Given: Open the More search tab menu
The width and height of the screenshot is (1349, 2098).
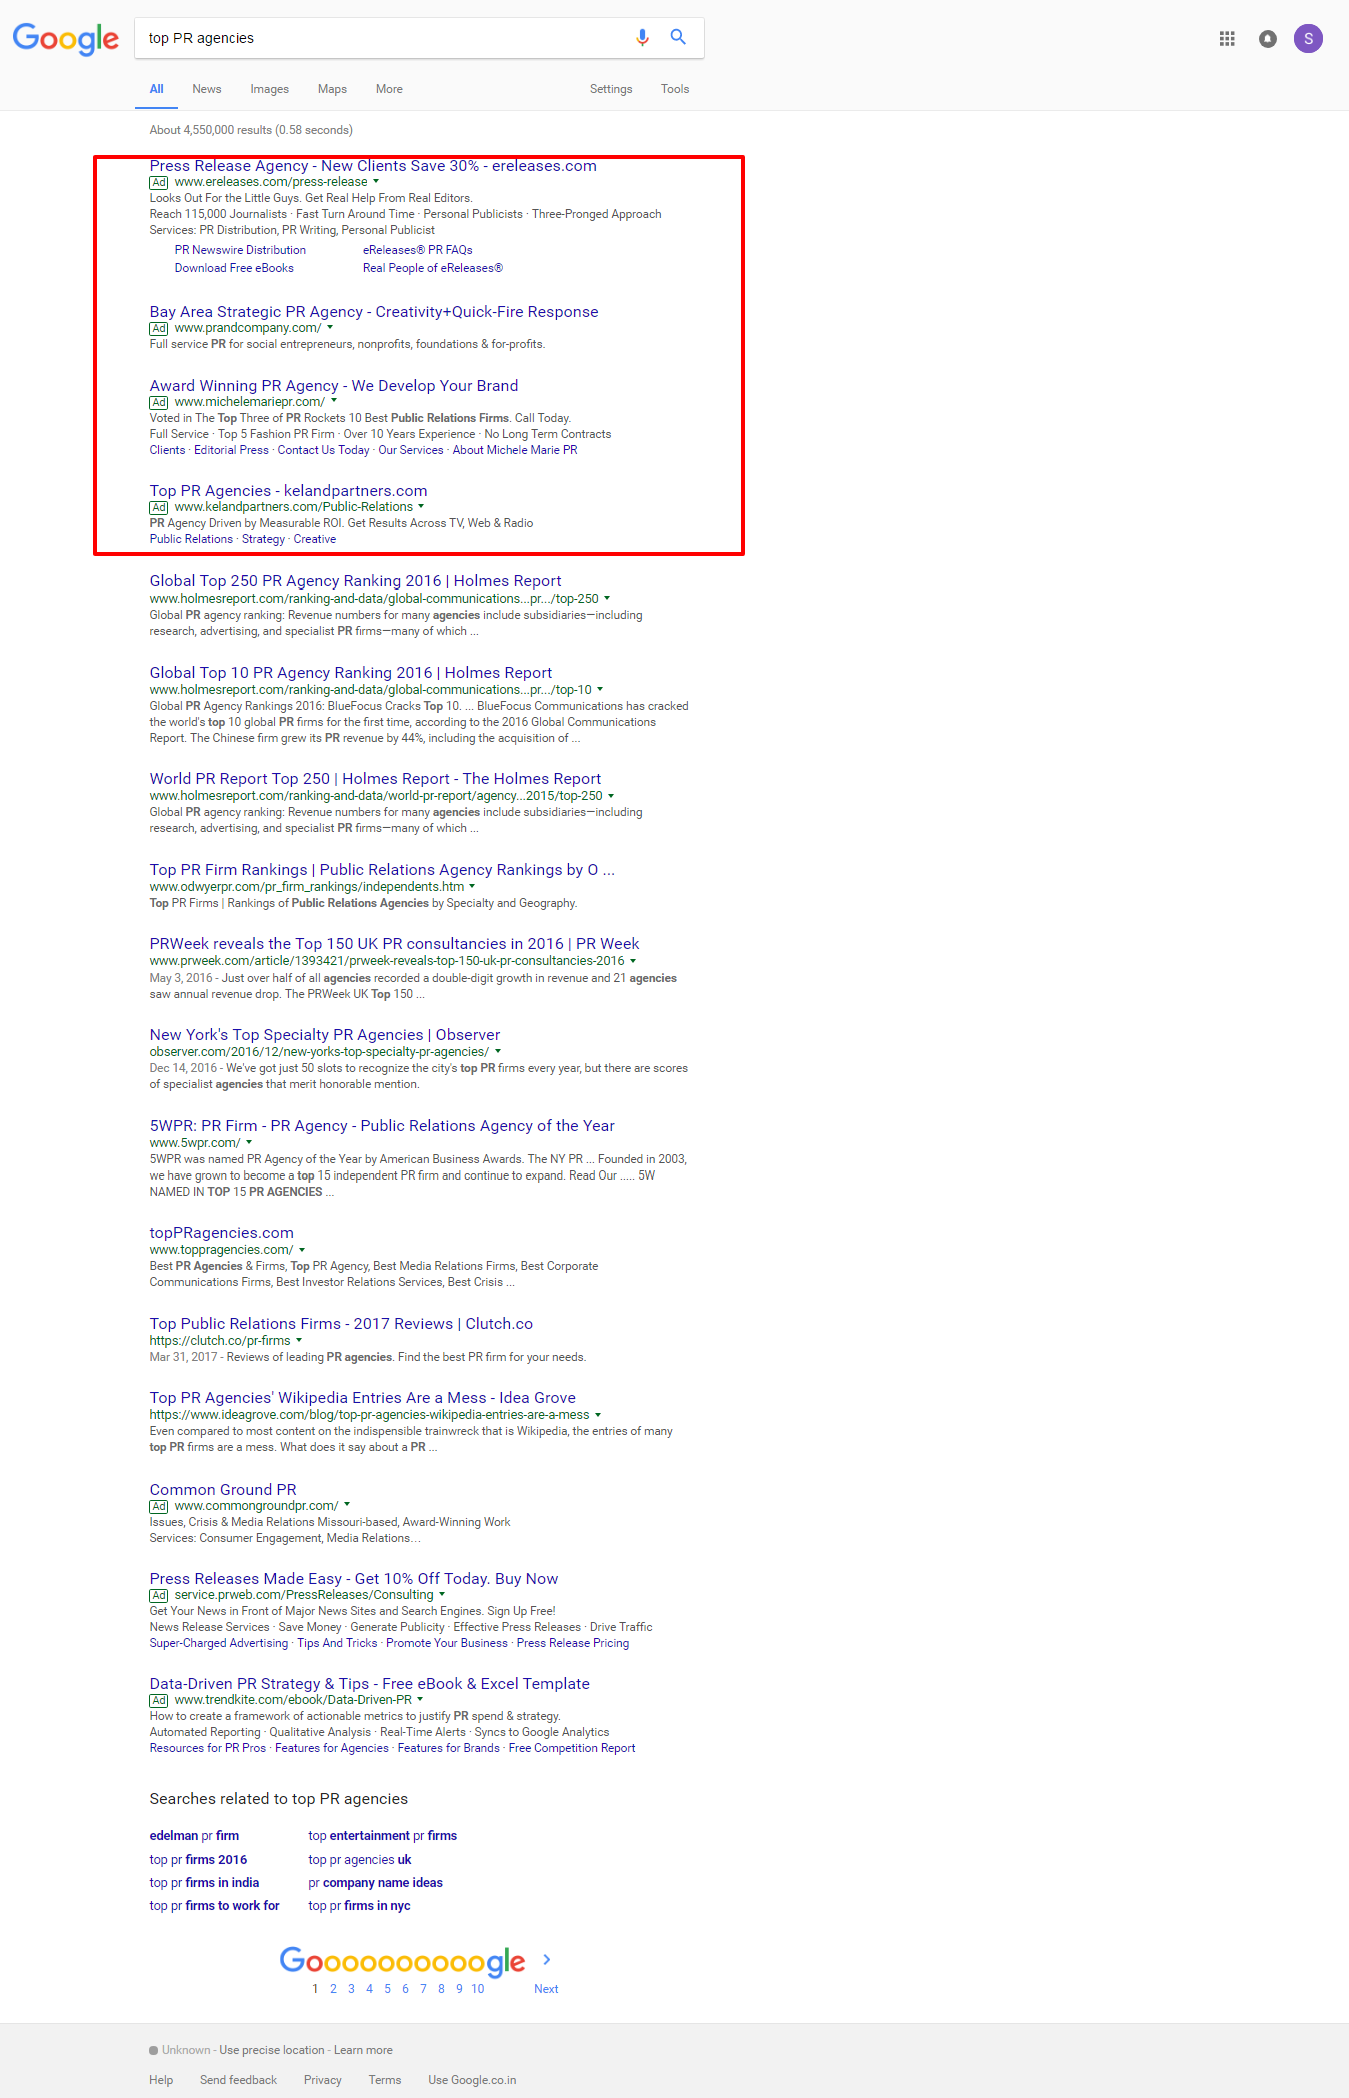Looking at the screenshot, I should pos(389,89).
